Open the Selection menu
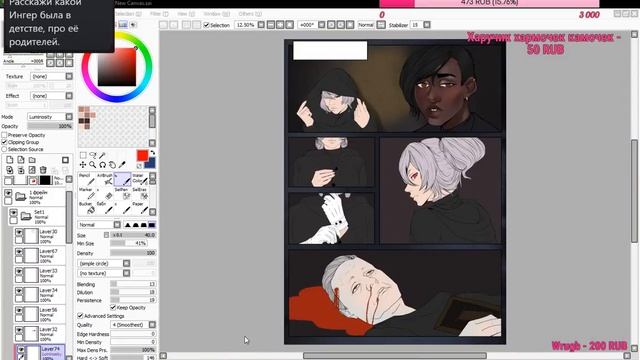Image resolution: width=640 pixels, height=360 pixels. (128, 14)
